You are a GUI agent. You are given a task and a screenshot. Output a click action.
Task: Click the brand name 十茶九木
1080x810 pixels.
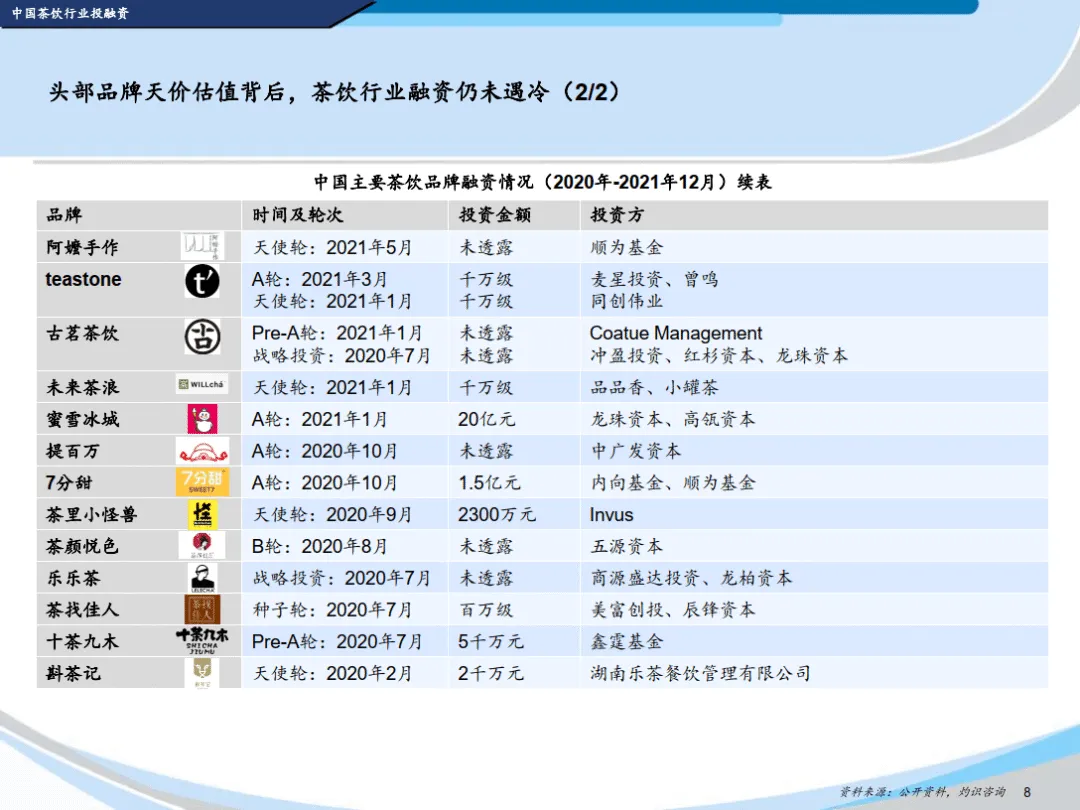[82, 641]
